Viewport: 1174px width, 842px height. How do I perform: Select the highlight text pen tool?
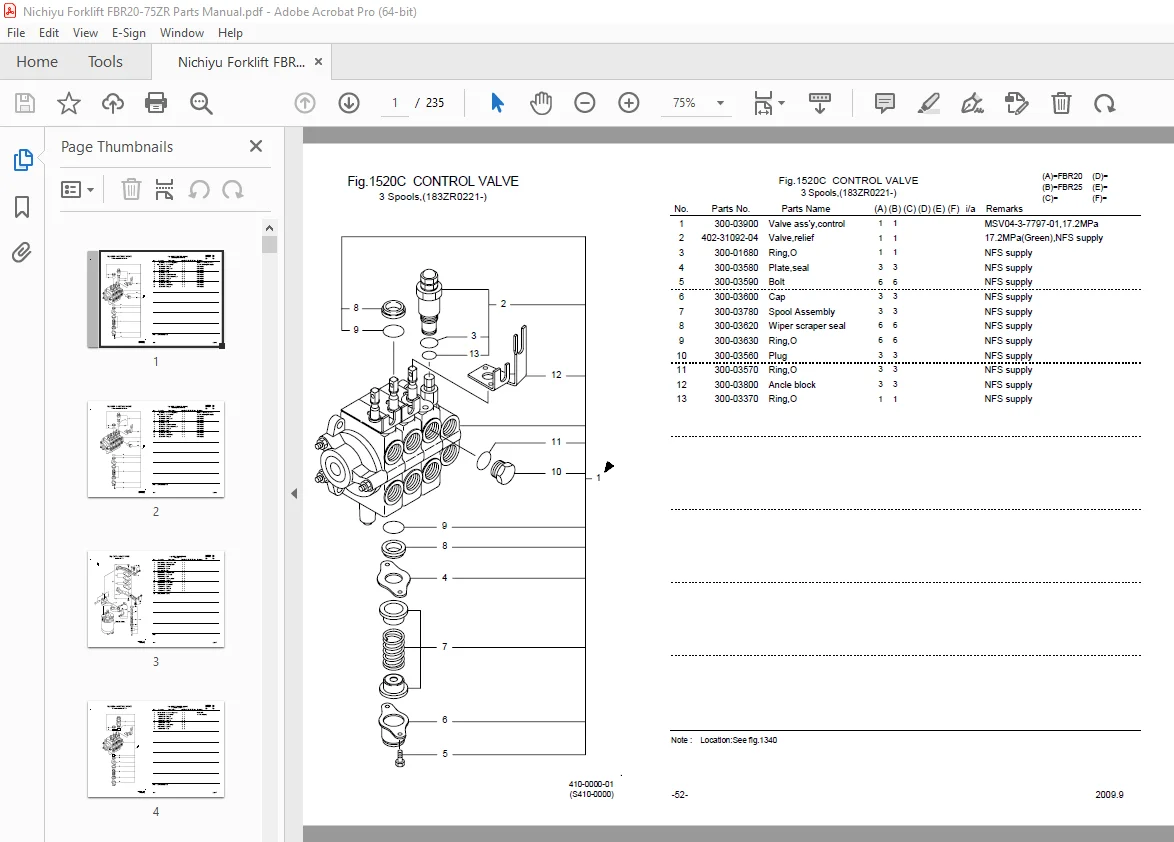coord(928,103)
